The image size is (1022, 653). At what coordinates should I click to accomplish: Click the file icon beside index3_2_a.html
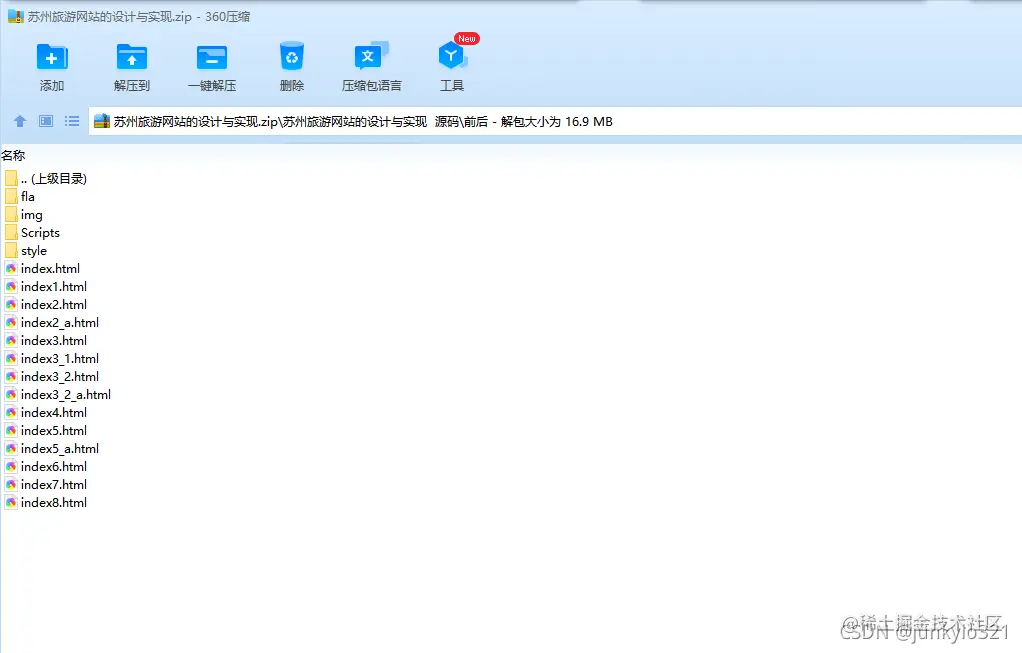(11, 395)
